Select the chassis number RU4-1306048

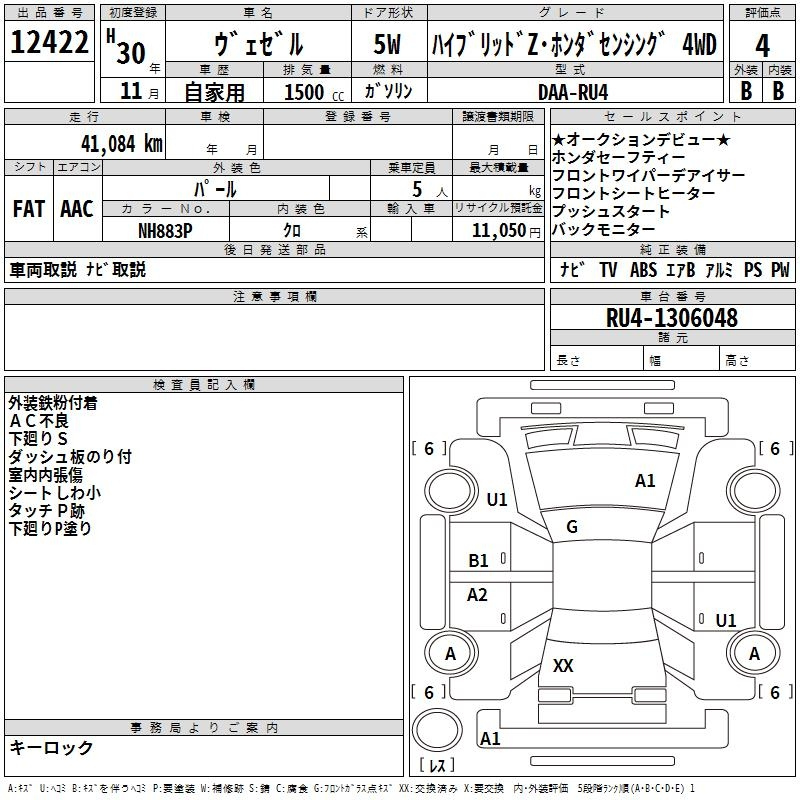point(672,317)
